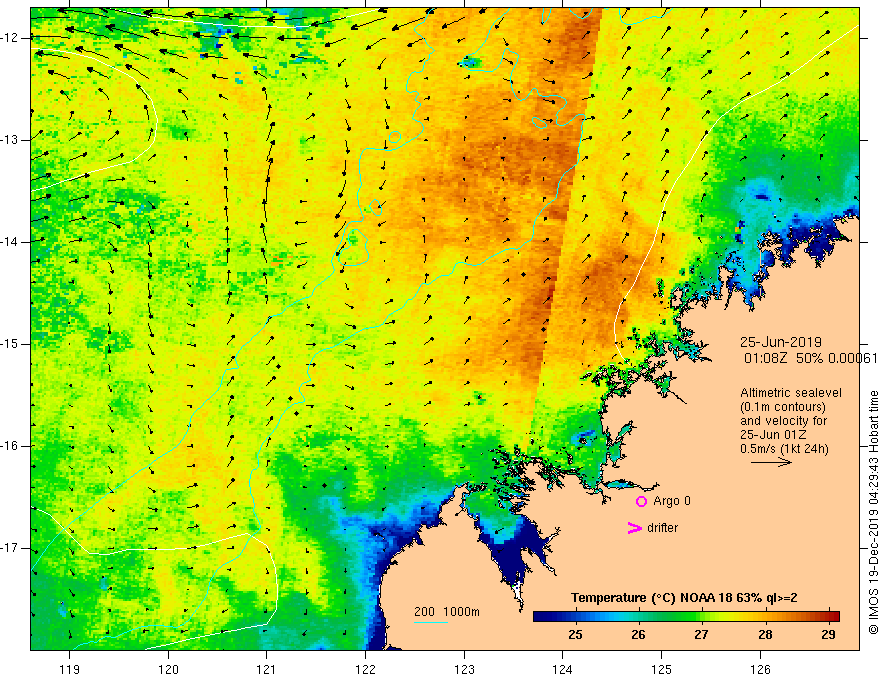Click the colorbar tick label '25'
This screenshot has width=880, height=680.
pyautogui.click(x=575, y=635)
